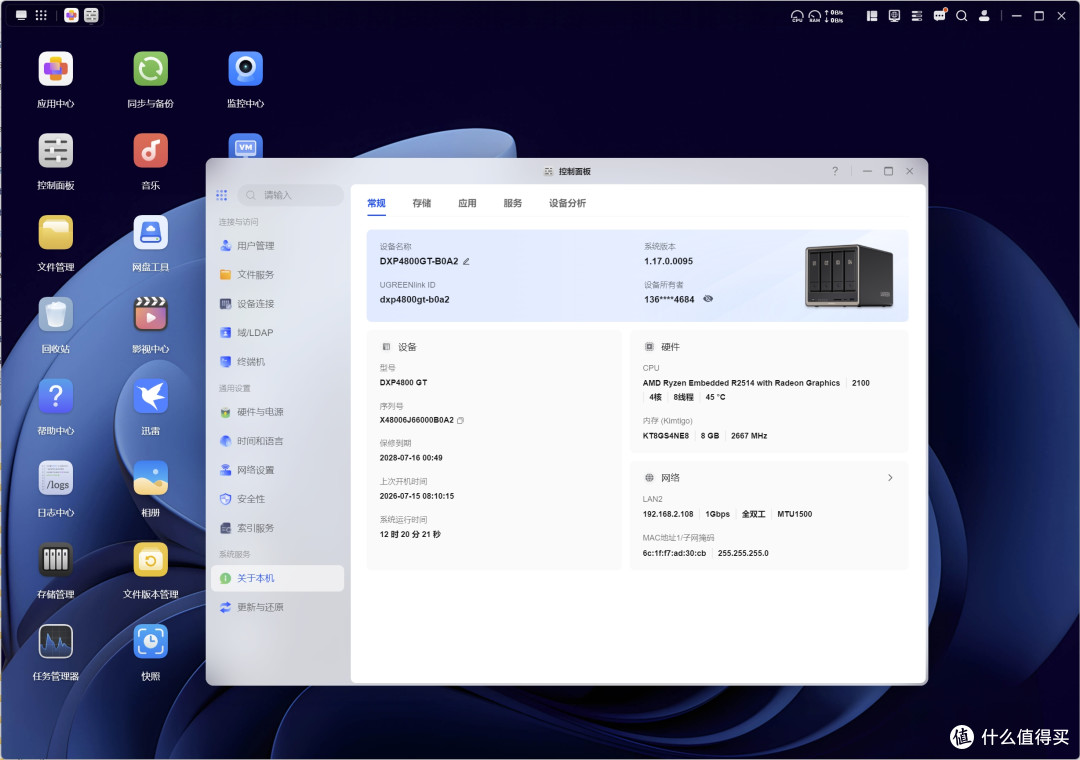
Task: Switch to control panel in top bar task area
Action: point(91,15)
